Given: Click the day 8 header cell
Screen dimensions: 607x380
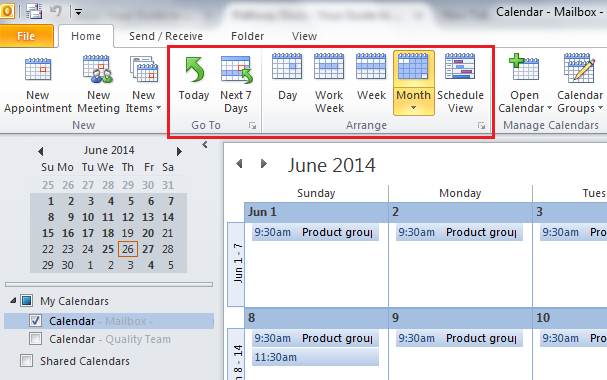Looking at the screenshot, I should click(x=316, y=318).
